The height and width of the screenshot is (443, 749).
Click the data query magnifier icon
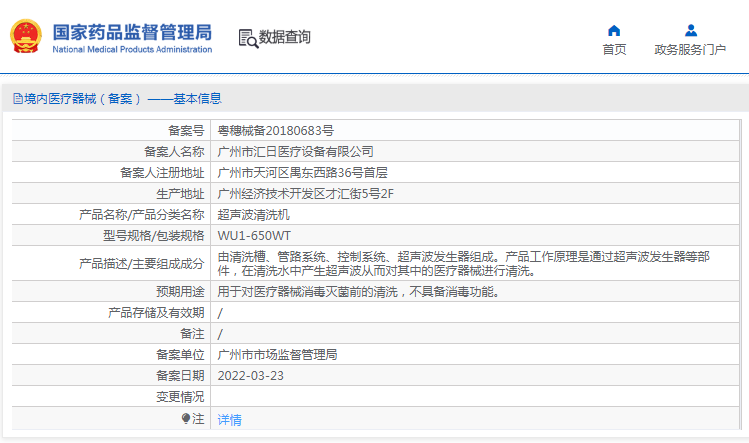(x=248, y=38)
